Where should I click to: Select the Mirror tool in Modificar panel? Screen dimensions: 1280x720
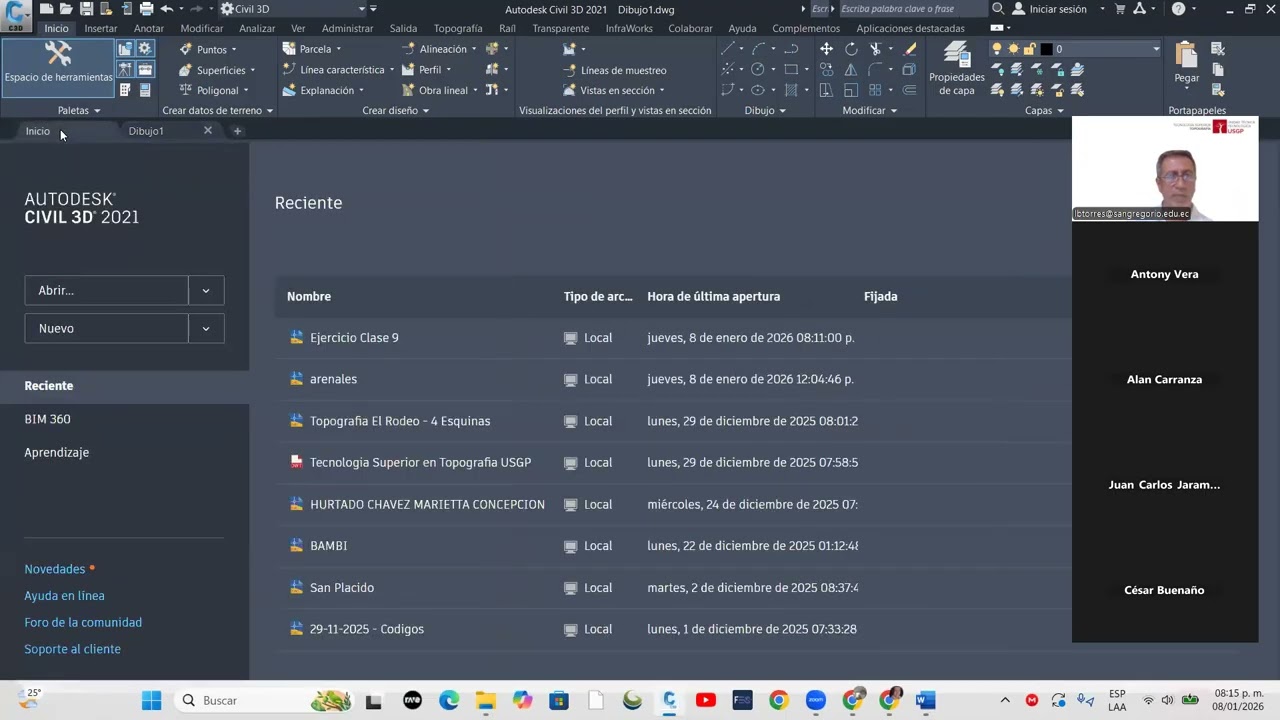point(851,69)
